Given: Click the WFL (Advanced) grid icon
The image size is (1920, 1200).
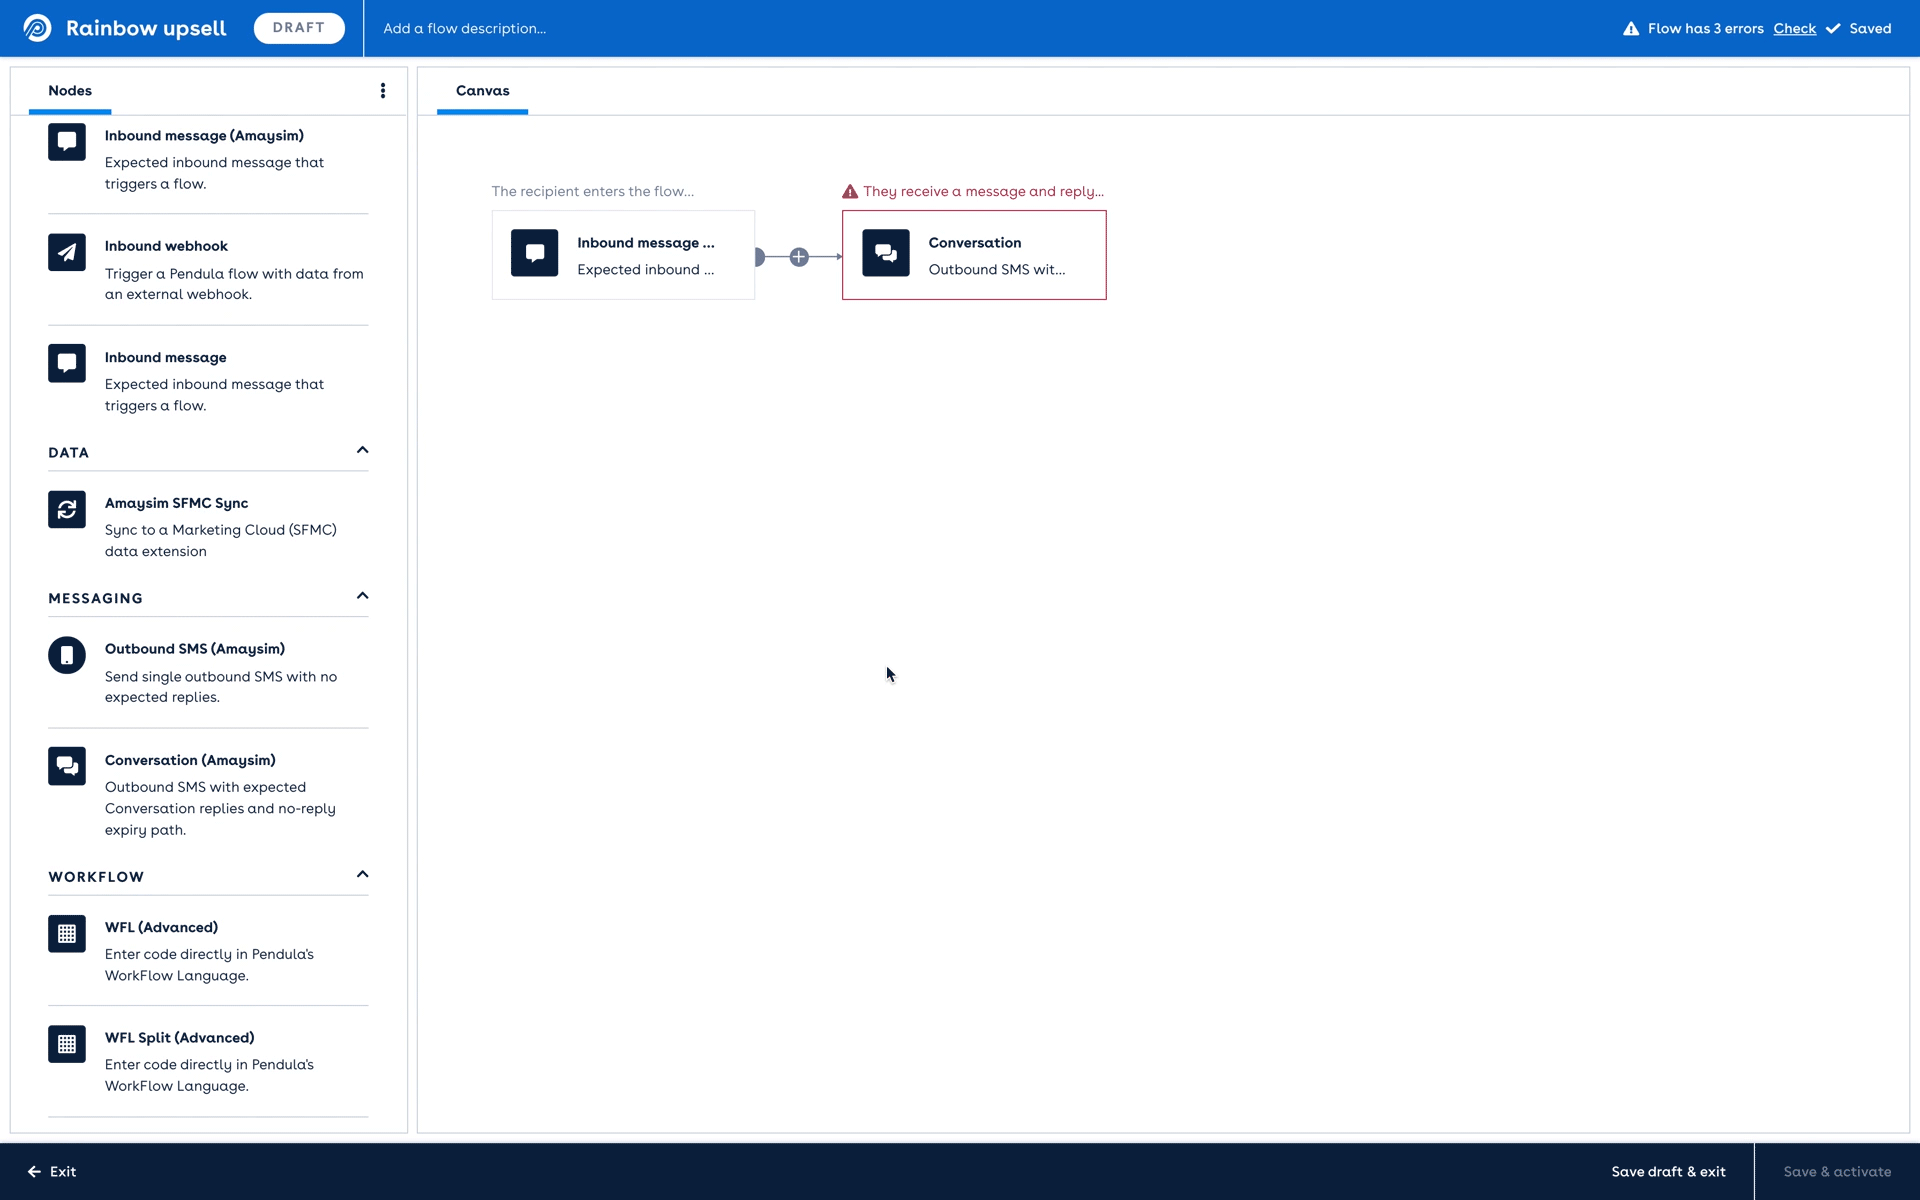Looking at the screenshot, I should tap(67, 933).
